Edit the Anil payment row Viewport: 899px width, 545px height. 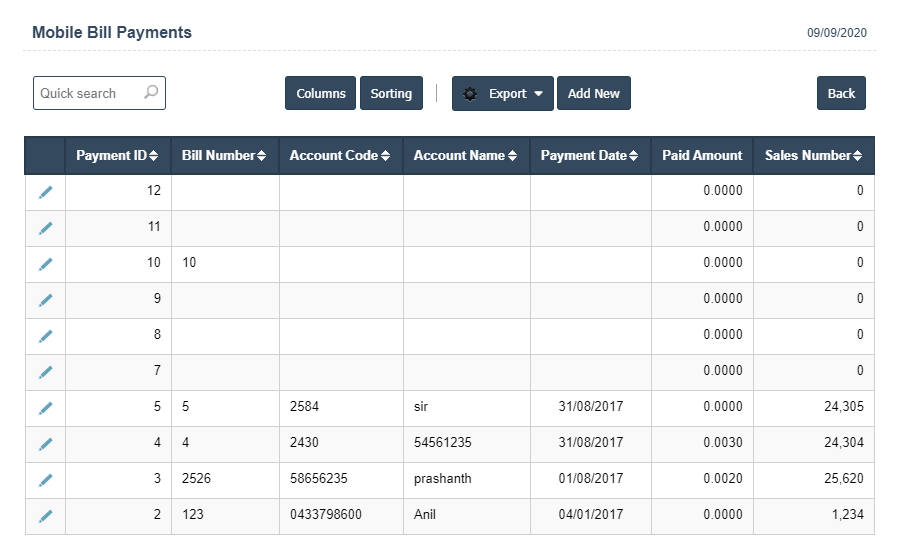pyautogui.click(x=45, y=516)
